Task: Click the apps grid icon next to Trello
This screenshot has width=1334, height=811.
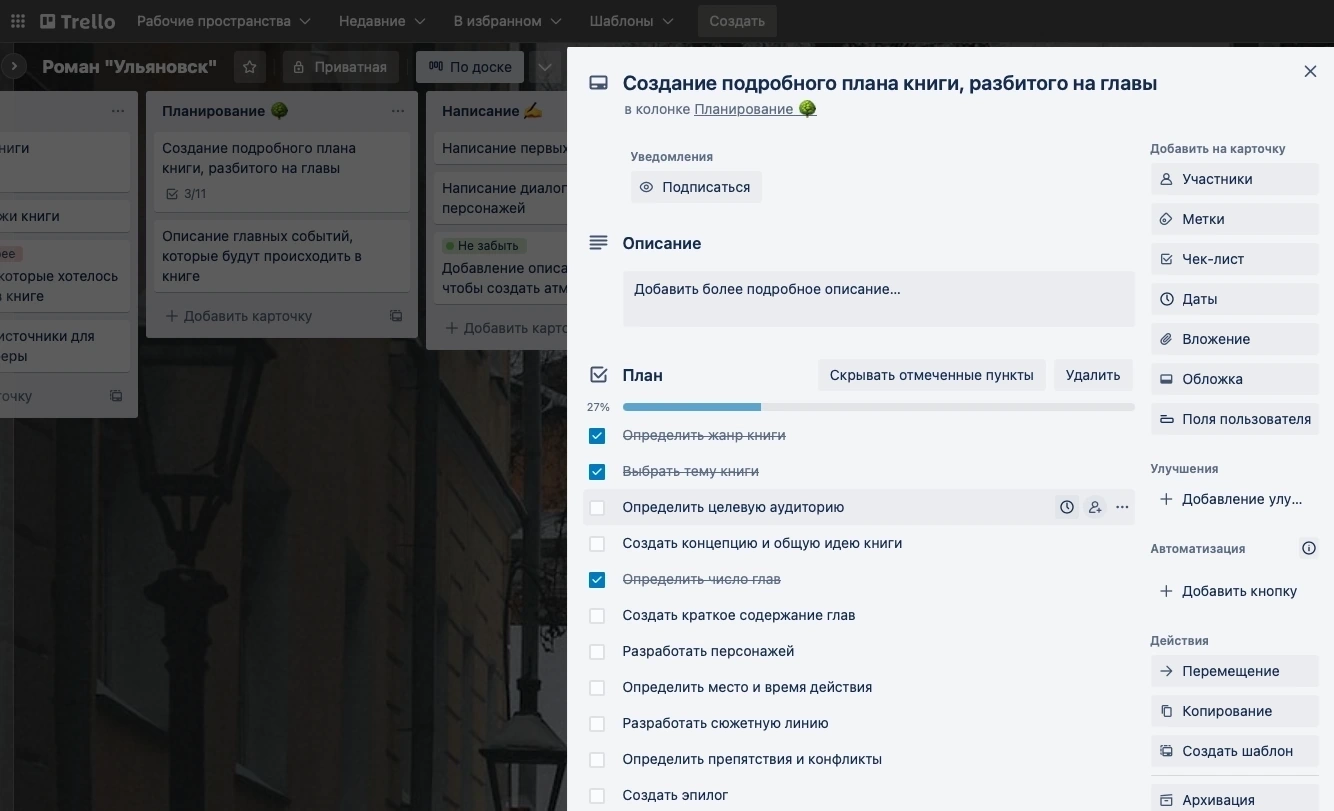Action: (x=18, y=21)
